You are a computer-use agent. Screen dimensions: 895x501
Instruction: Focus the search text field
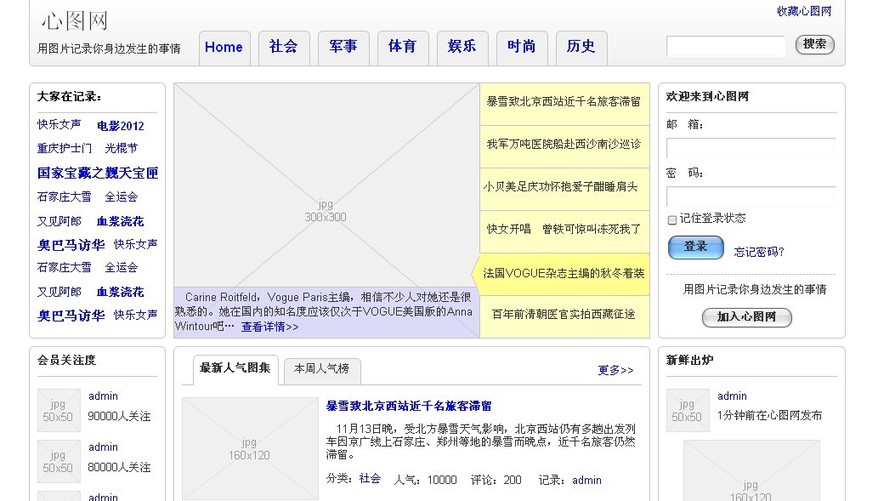(x=725, y=46)
